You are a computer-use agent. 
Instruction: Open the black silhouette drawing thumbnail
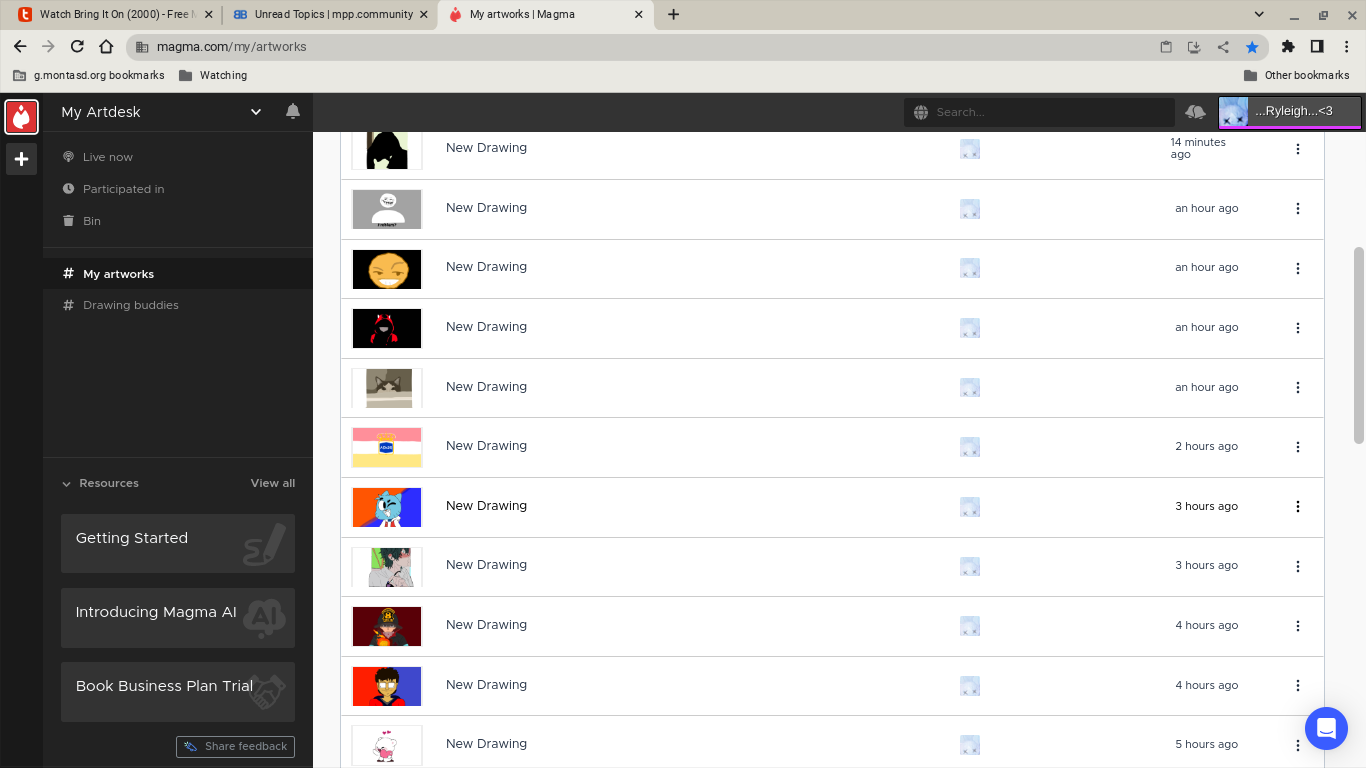click(387, 150)
